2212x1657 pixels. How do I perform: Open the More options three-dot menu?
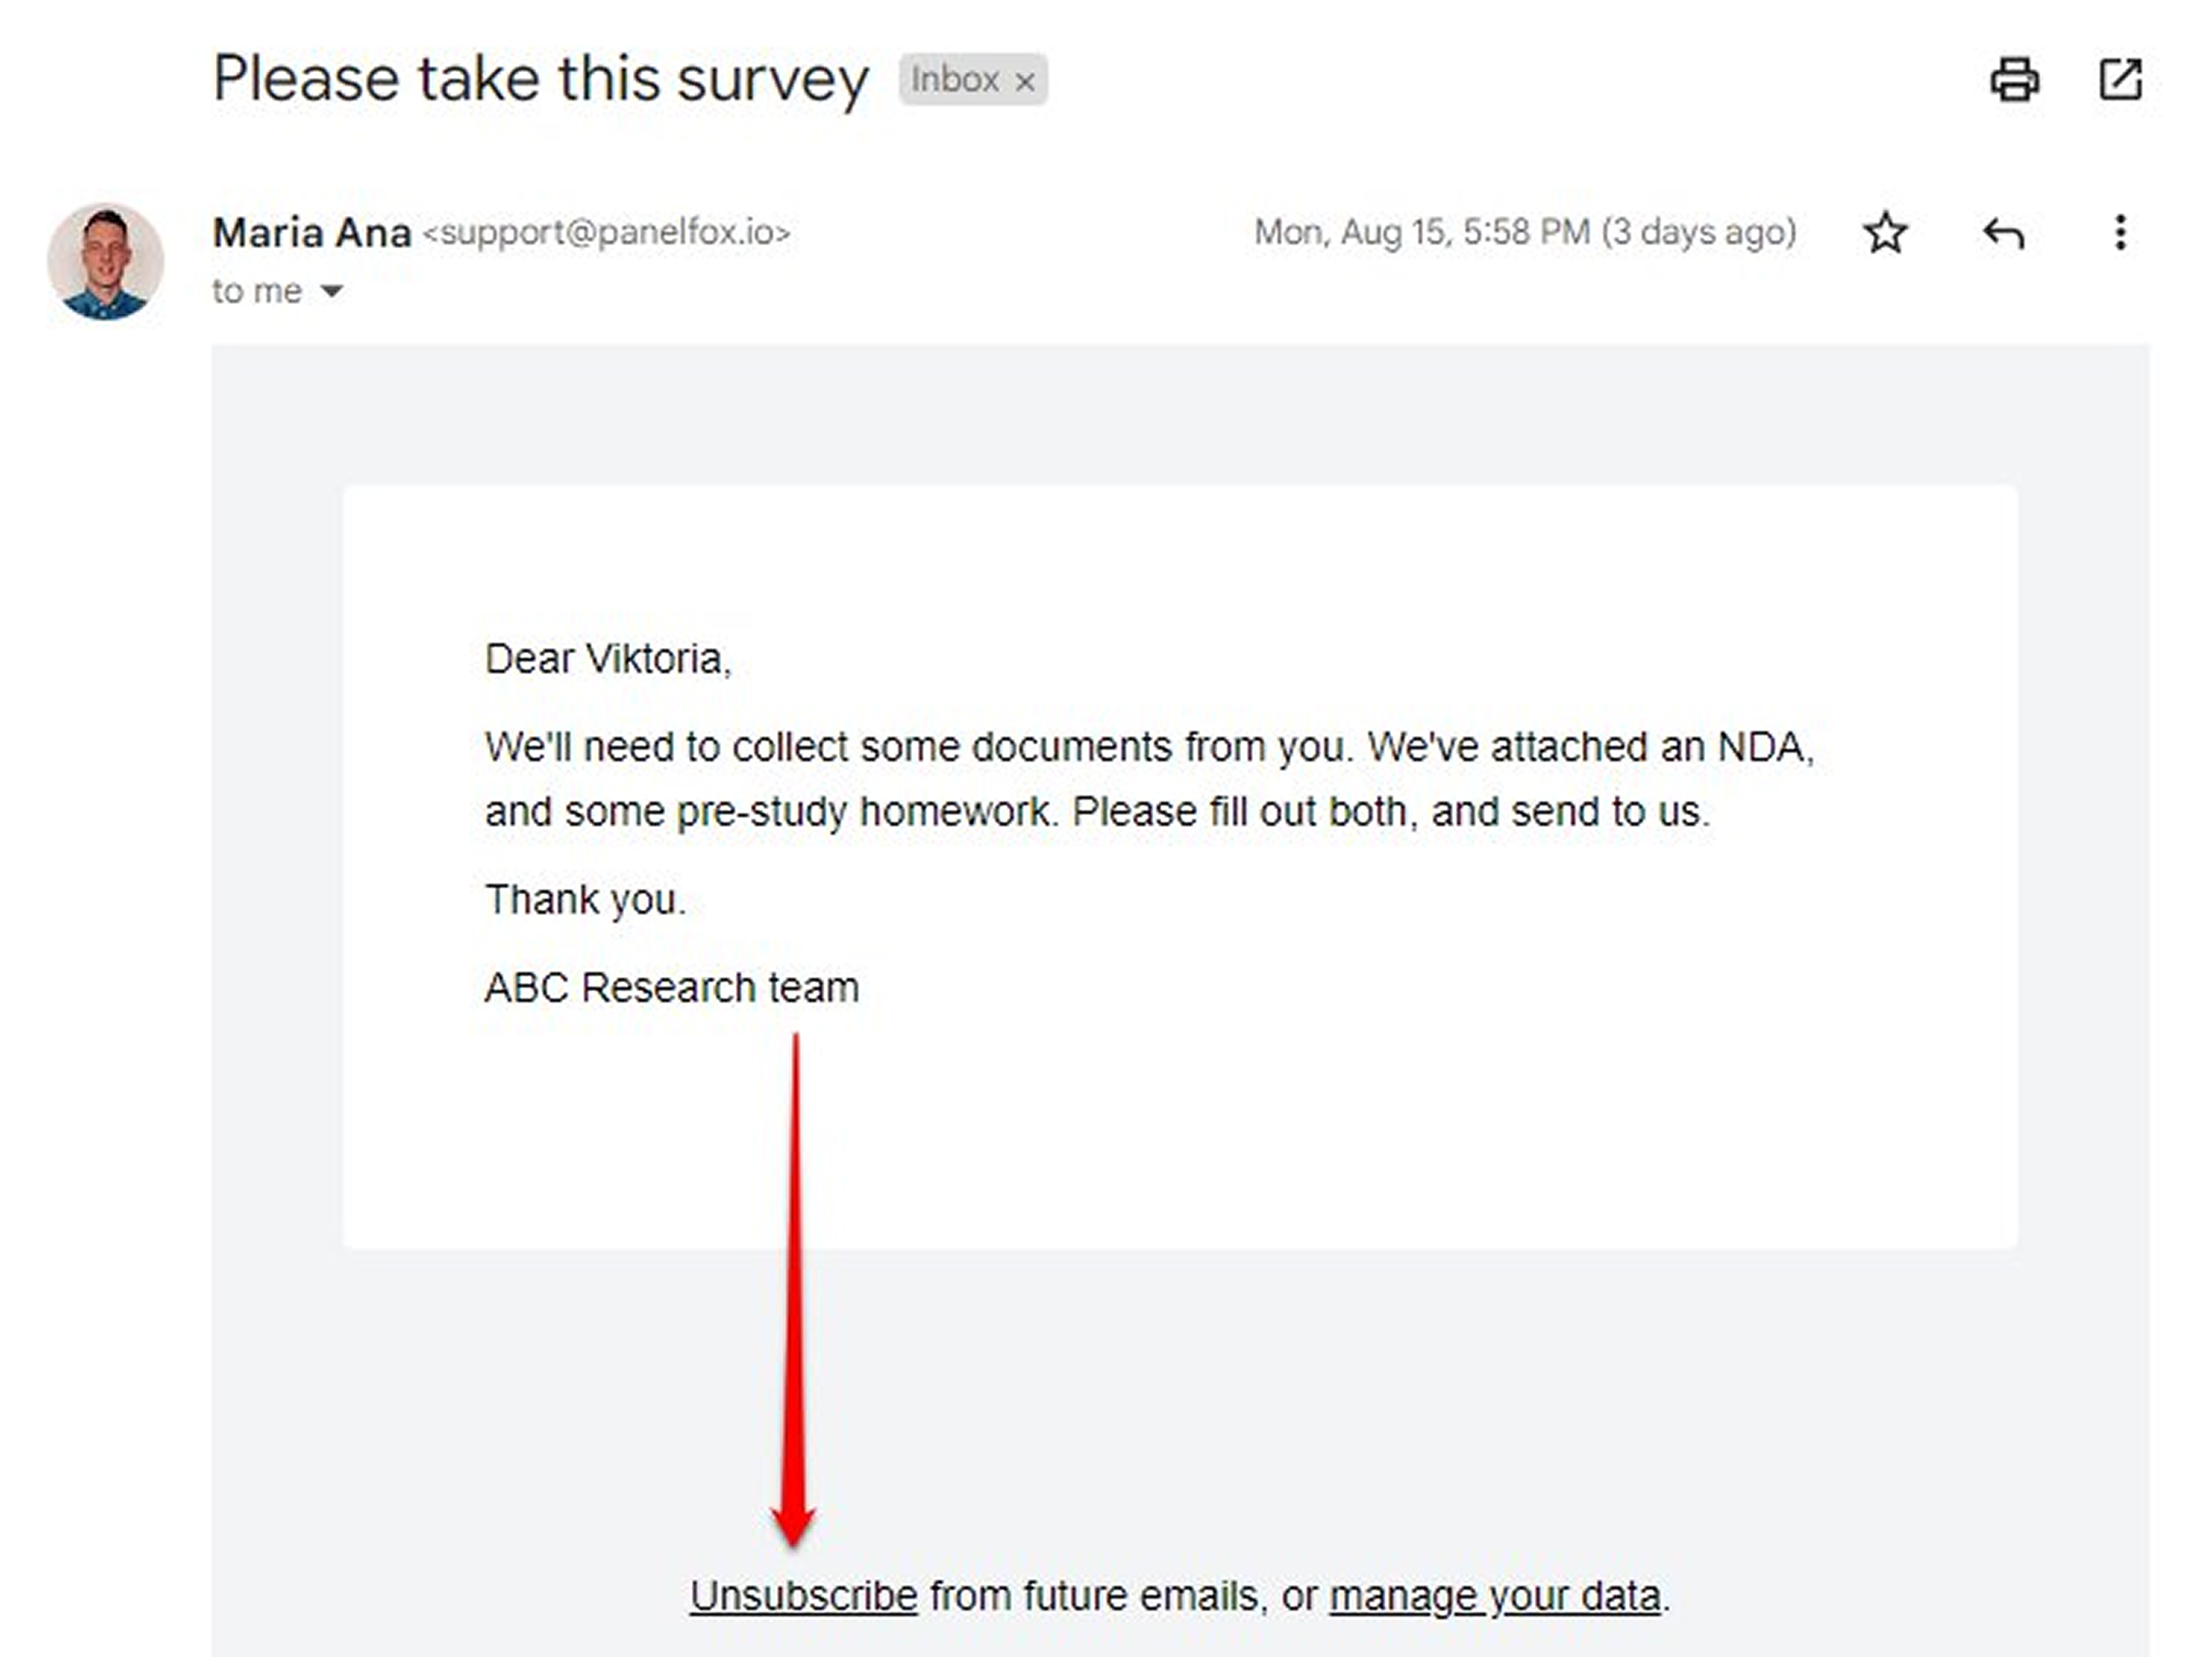(x=2119, y=233)
